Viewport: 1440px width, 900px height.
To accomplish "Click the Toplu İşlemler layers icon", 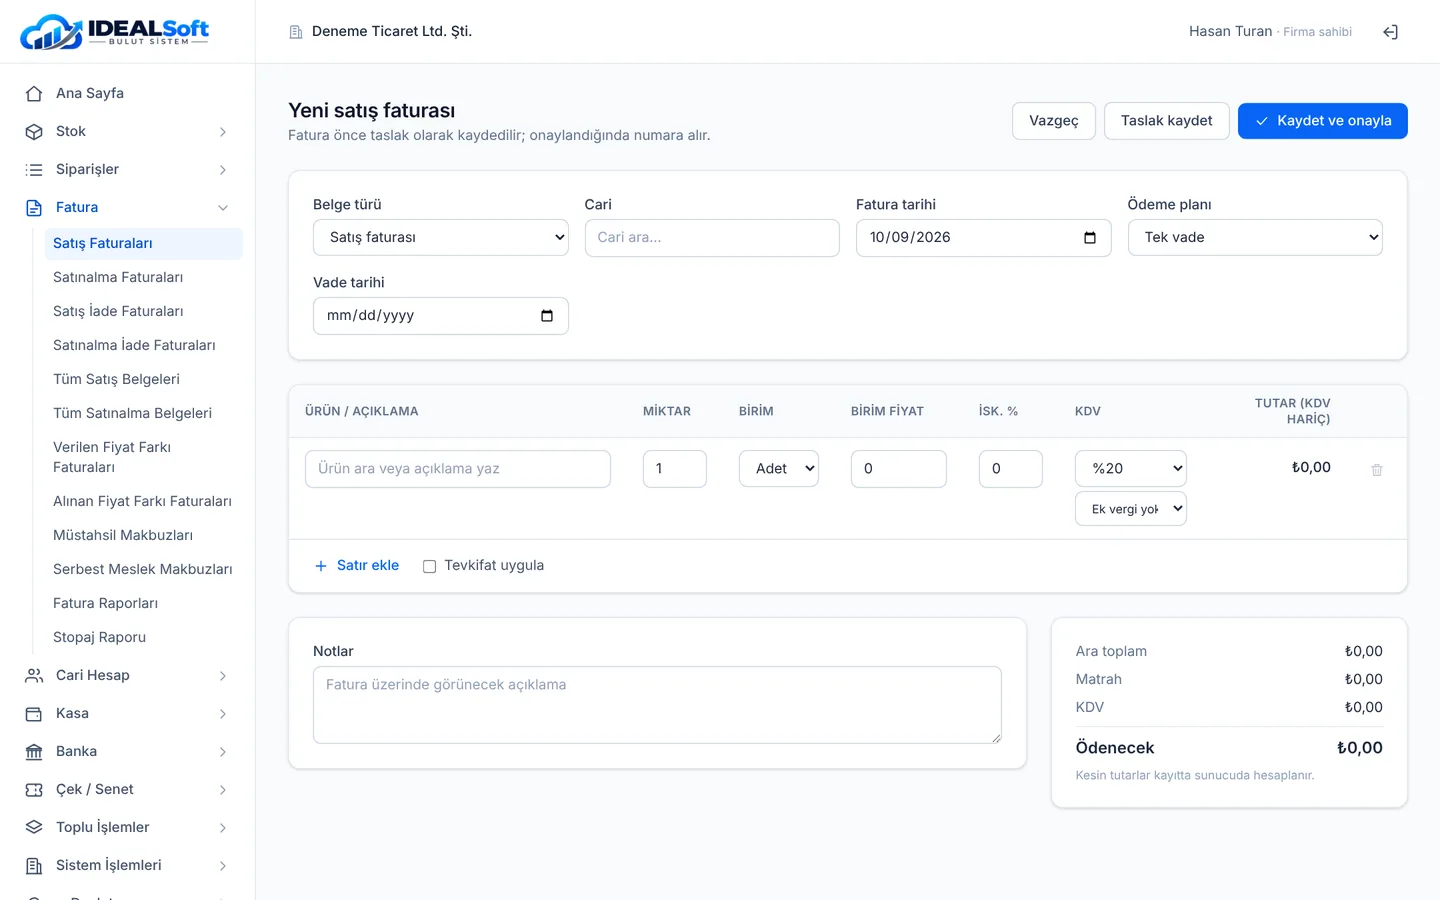I will tap(34, 827).
